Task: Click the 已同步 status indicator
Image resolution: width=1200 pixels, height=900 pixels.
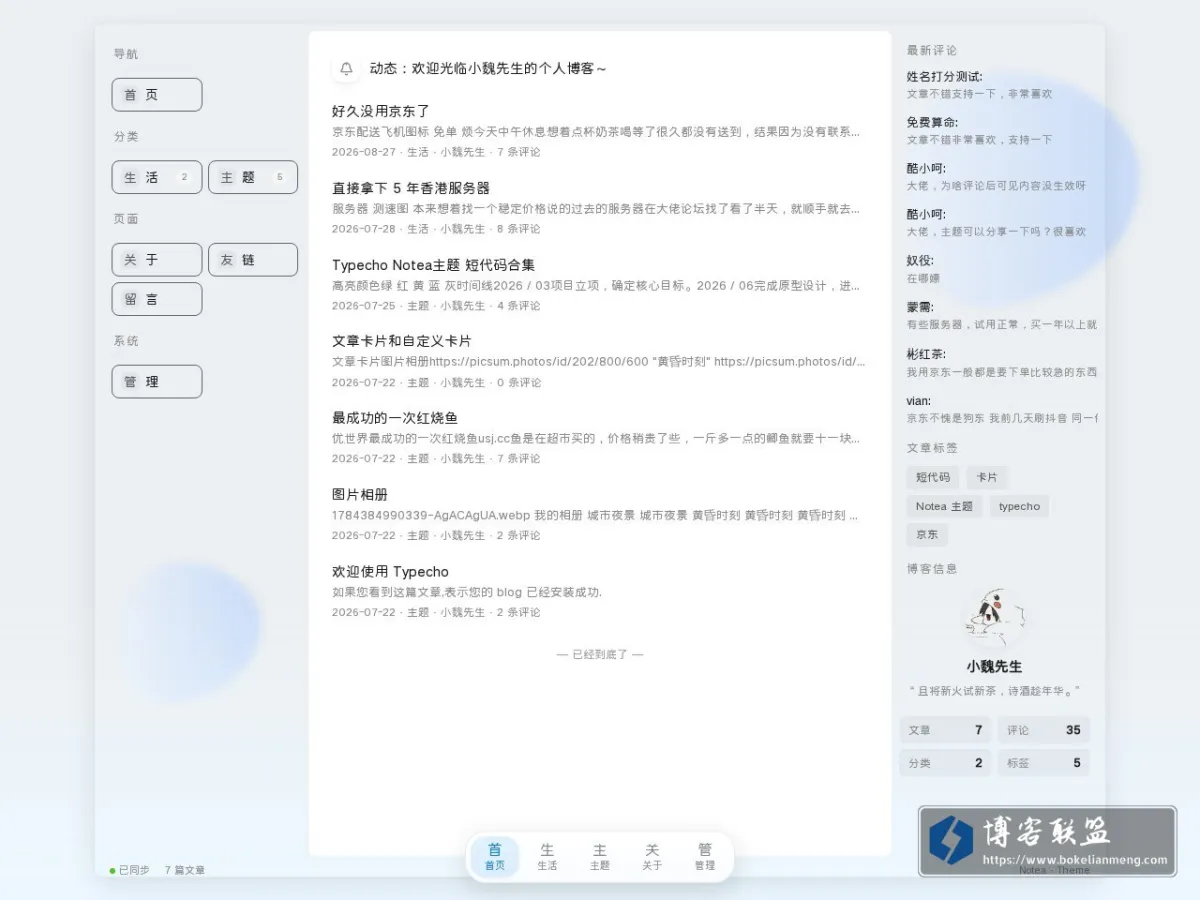Action: [x=130, y=870]
